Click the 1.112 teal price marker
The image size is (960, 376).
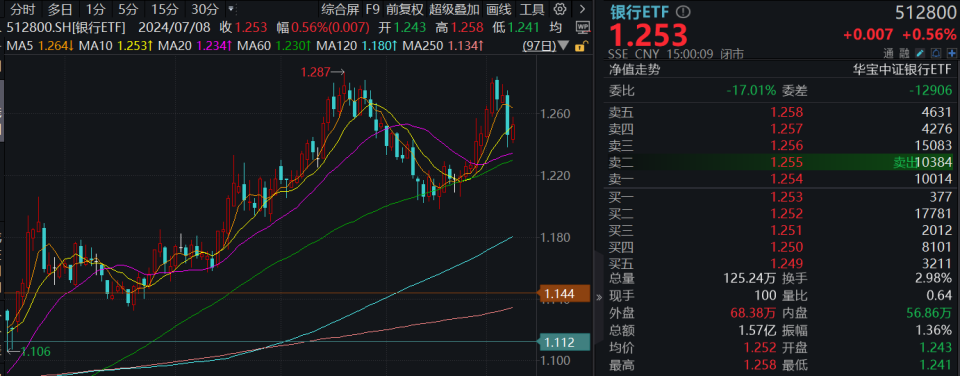pos(563,342)
